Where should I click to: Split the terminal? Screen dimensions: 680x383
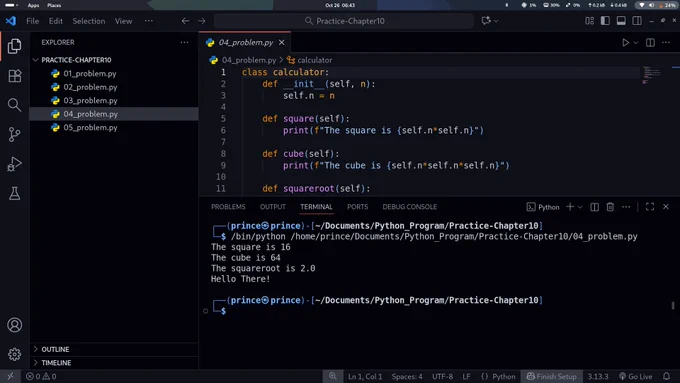pyautogui.click(x=595, y=207)
